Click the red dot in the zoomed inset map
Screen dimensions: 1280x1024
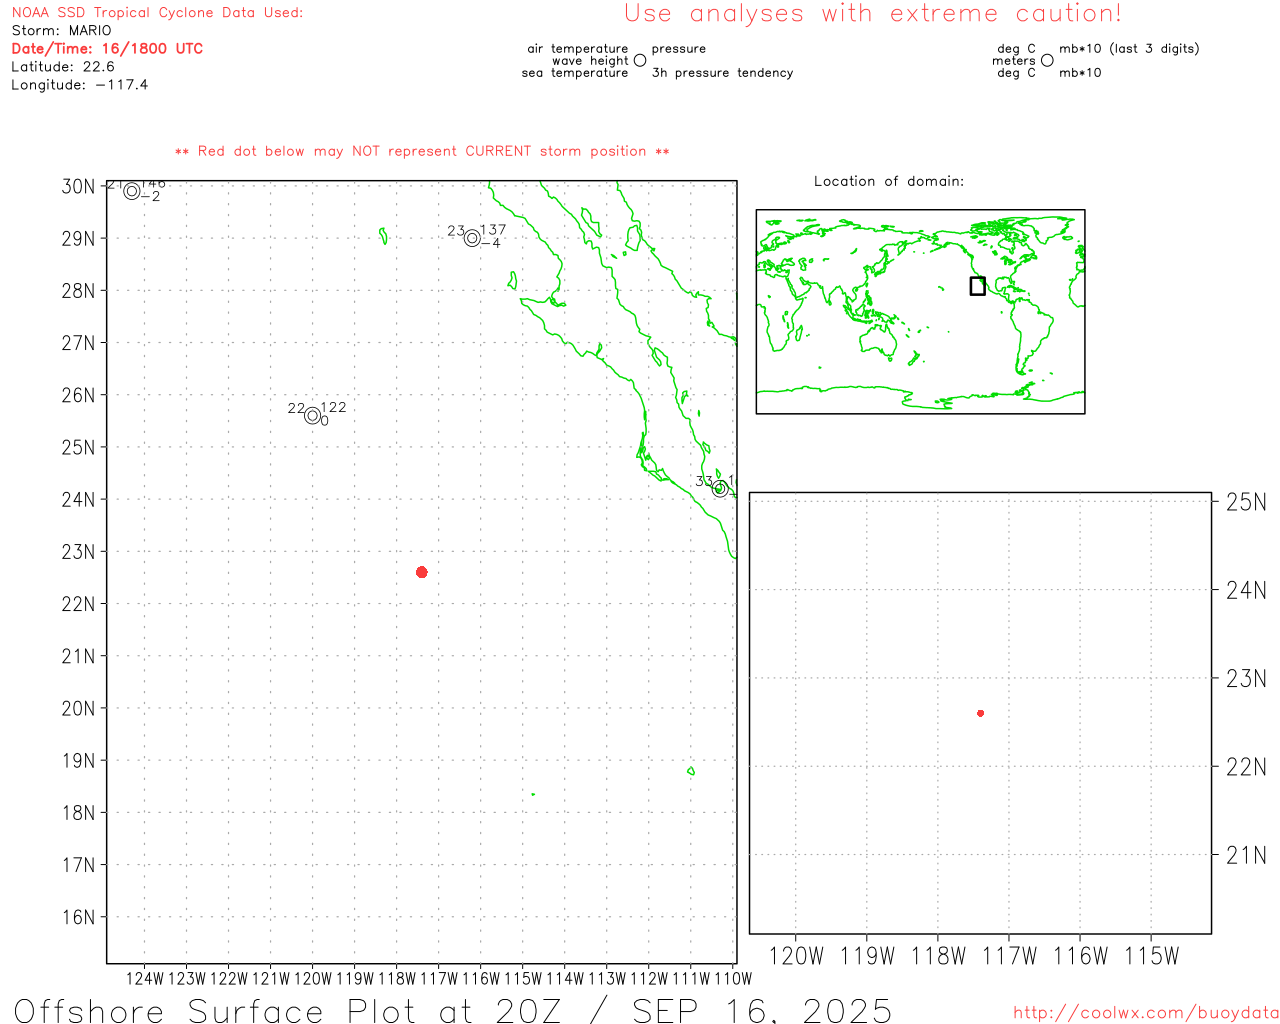pos(980,713)
